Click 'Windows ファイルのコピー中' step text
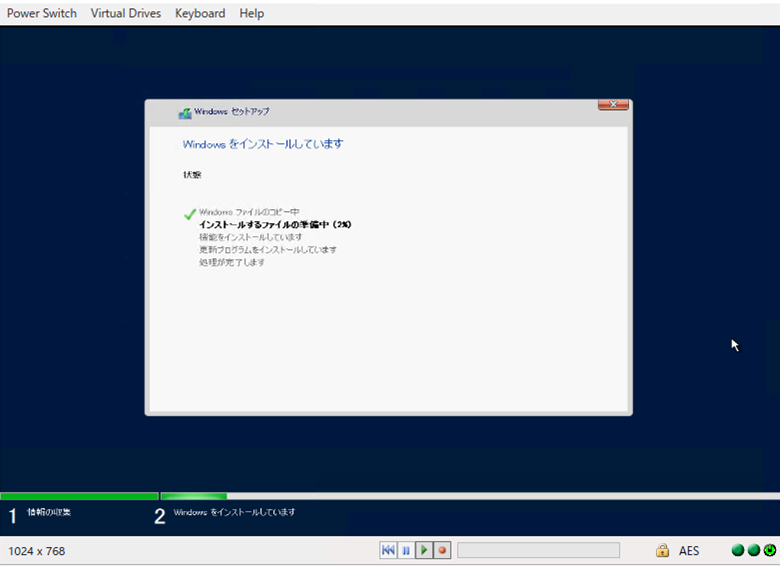 pyautogui.click(x=249, y=212)
